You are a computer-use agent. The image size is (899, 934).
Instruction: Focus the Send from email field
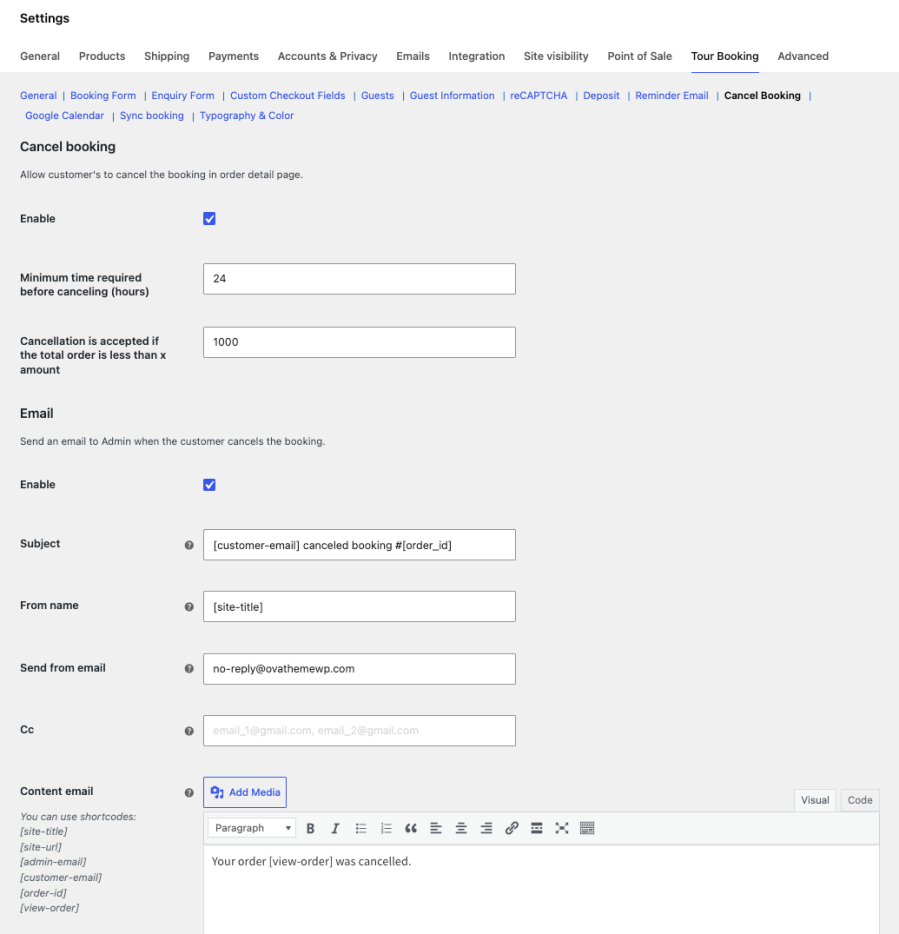point(359,669)
